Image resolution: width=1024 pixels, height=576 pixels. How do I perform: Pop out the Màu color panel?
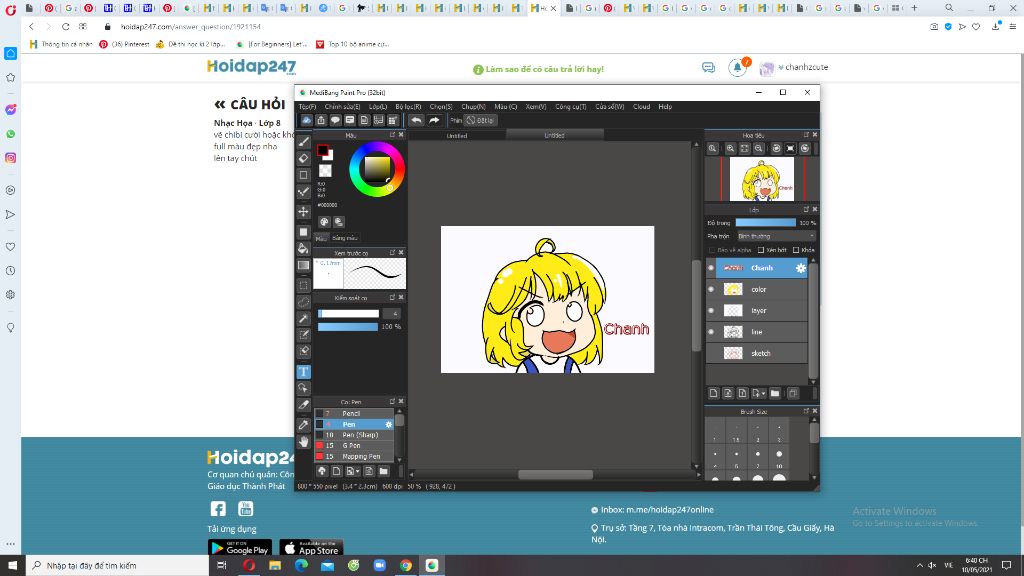[x=392, y=135]
